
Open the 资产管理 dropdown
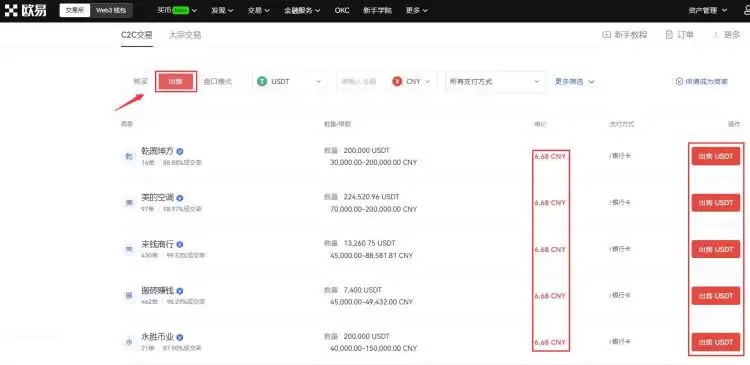tap(708, 11)
